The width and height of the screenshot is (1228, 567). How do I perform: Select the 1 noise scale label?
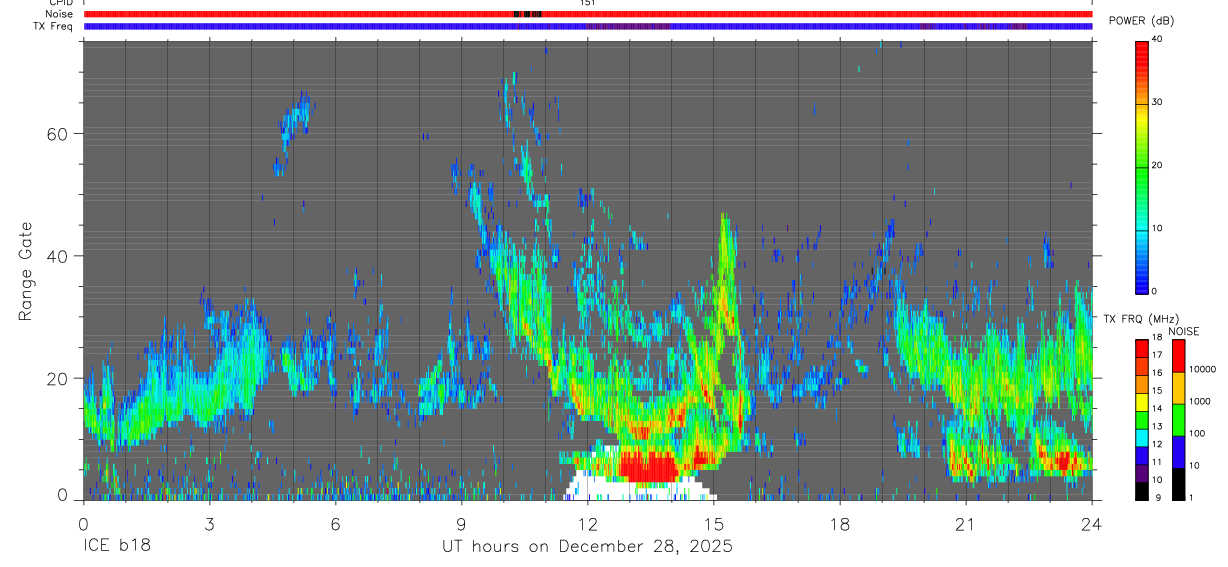[1191, 497]
